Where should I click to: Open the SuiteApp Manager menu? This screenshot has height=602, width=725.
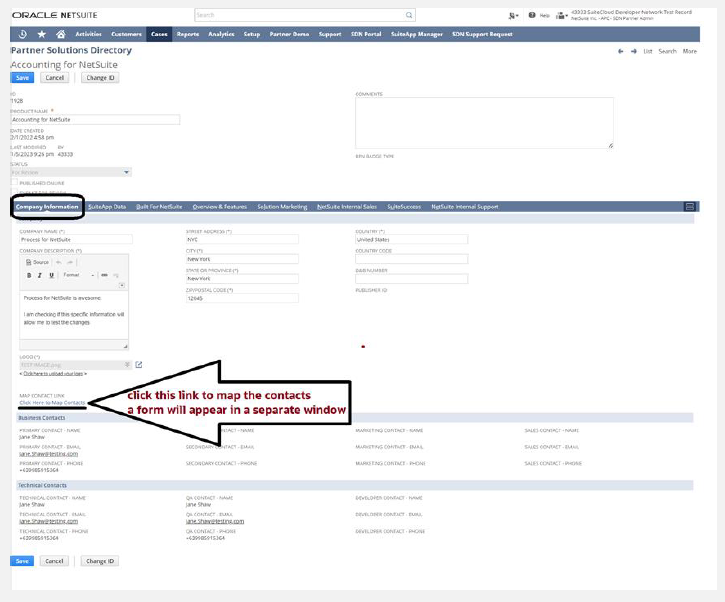click(x=417, y=34)
